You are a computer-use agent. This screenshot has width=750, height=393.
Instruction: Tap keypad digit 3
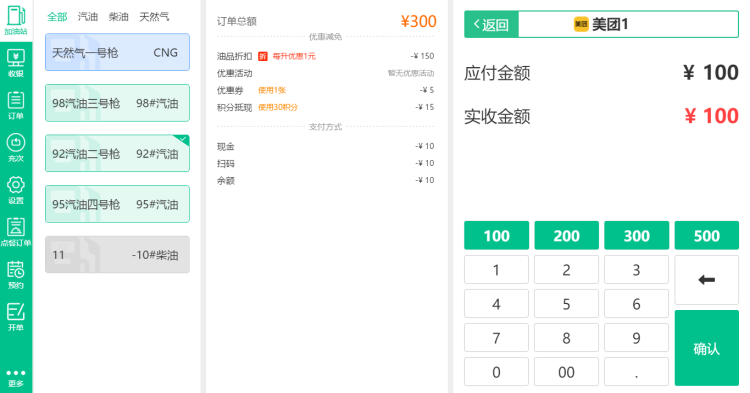click(637, 270)
